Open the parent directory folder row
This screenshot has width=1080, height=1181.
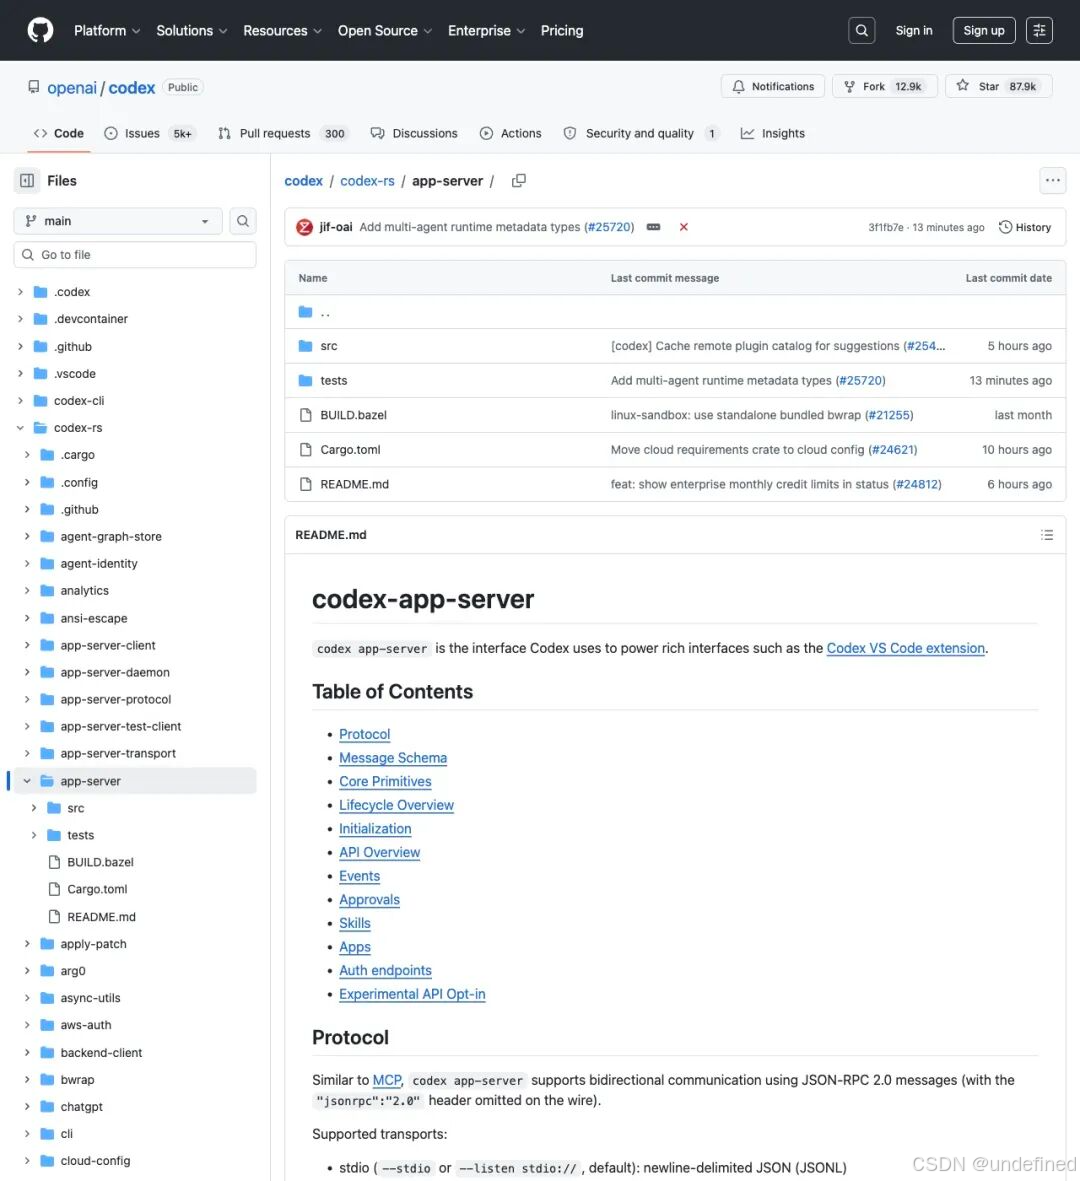tap(675, 312)
